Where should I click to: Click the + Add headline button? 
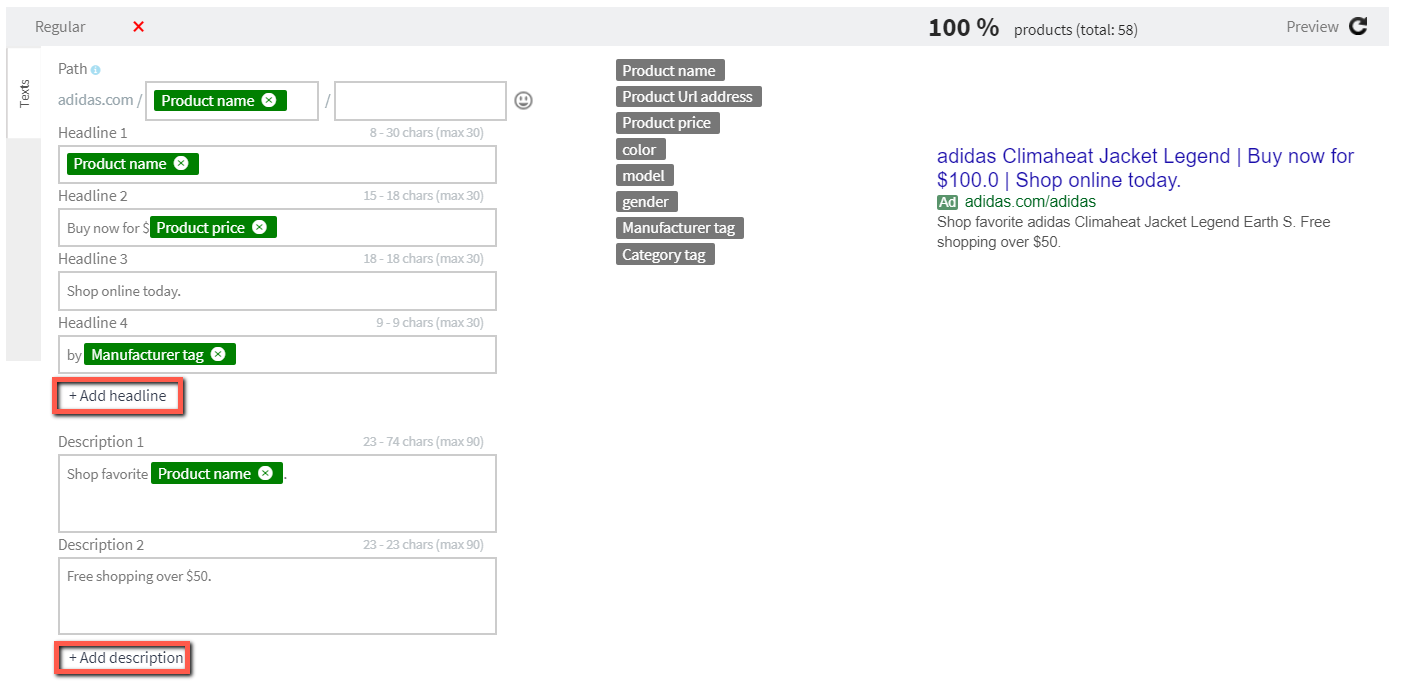[x=118, y=396]
